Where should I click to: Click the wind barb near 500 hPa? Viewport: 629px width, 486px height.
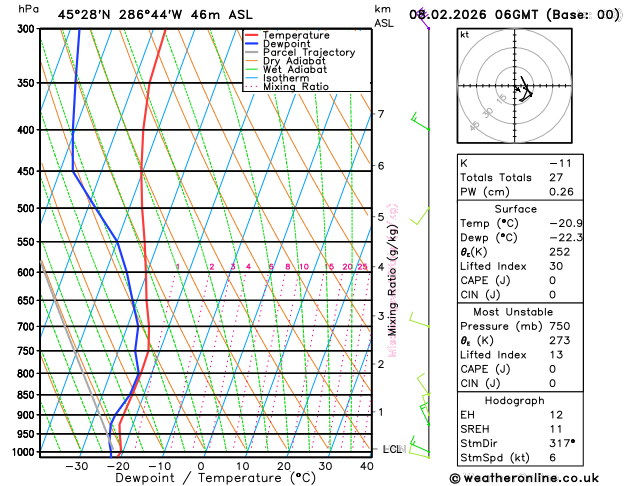[420, 216]
